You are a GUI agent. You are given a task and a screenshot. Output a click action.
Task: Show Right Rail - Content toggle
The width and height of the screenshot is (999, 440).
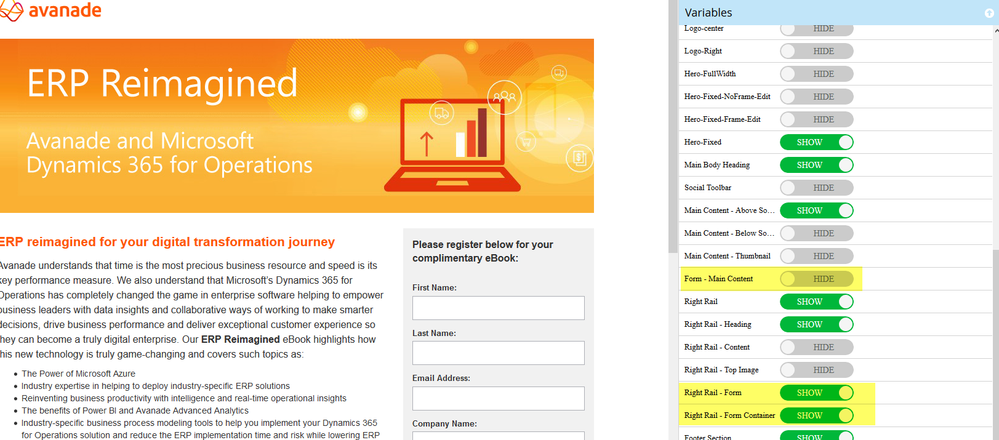(816, 347)
